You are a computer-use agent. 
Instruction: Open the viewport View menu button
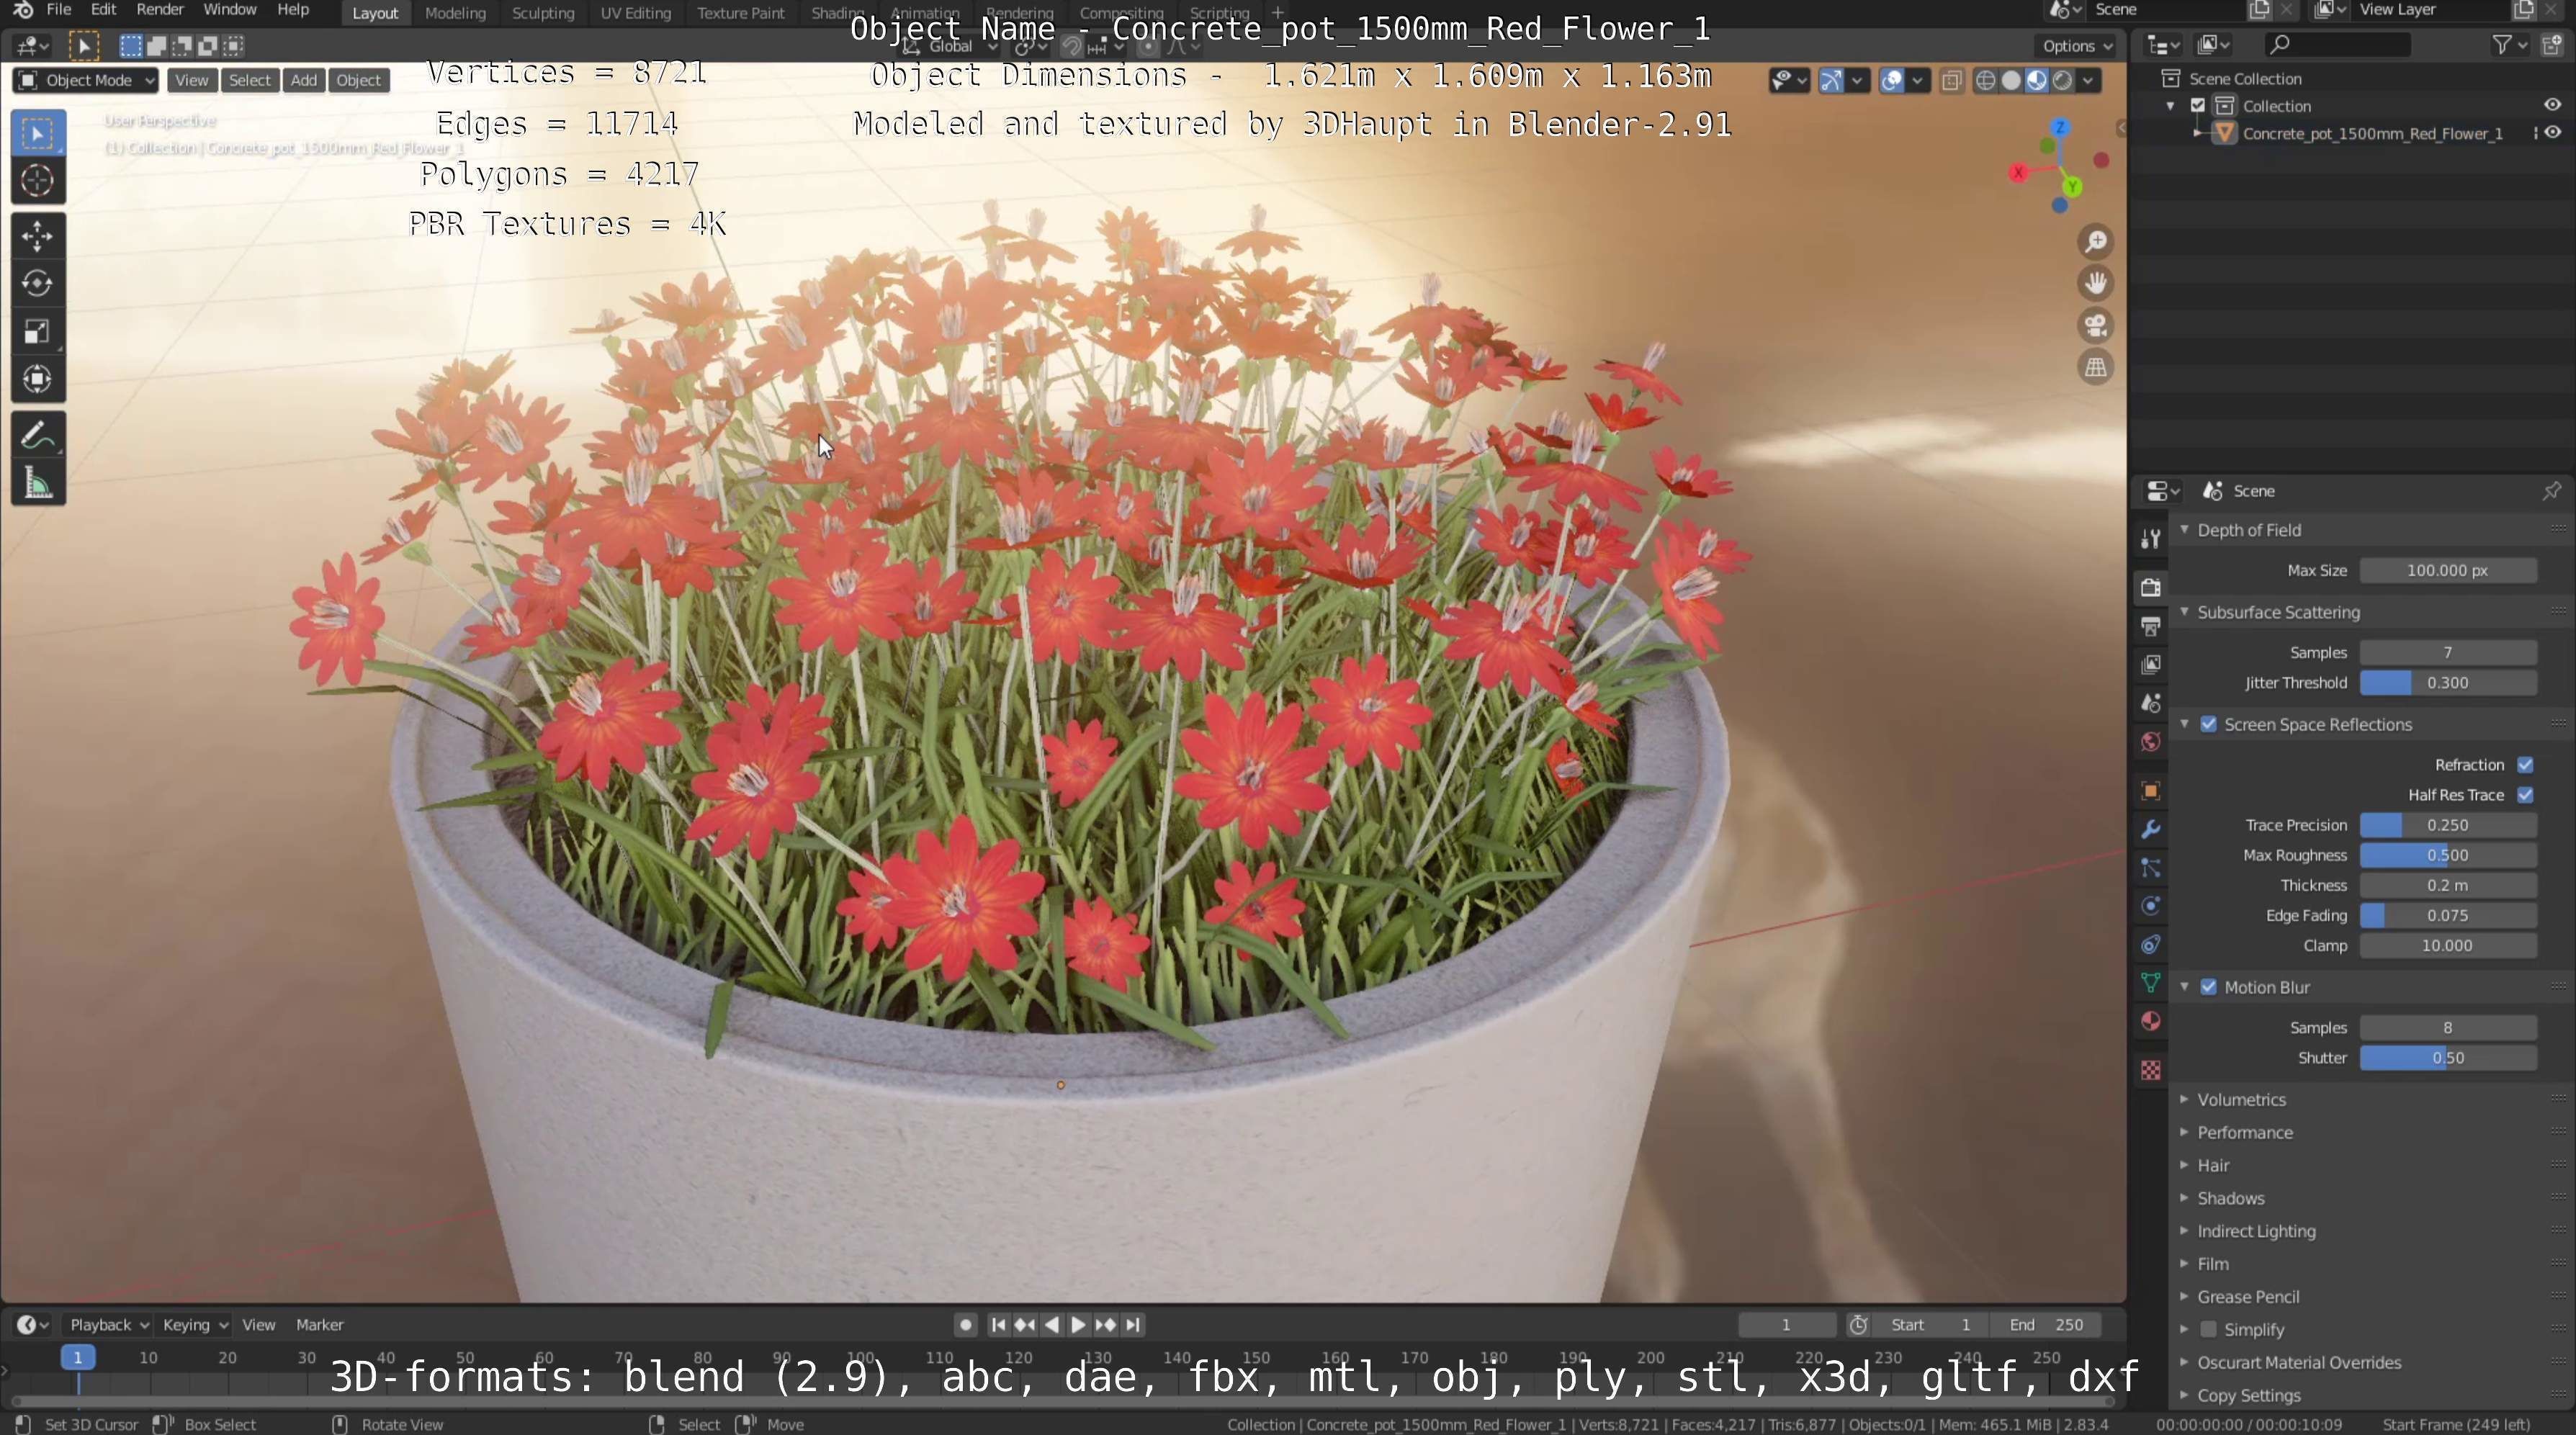[191, 81]
